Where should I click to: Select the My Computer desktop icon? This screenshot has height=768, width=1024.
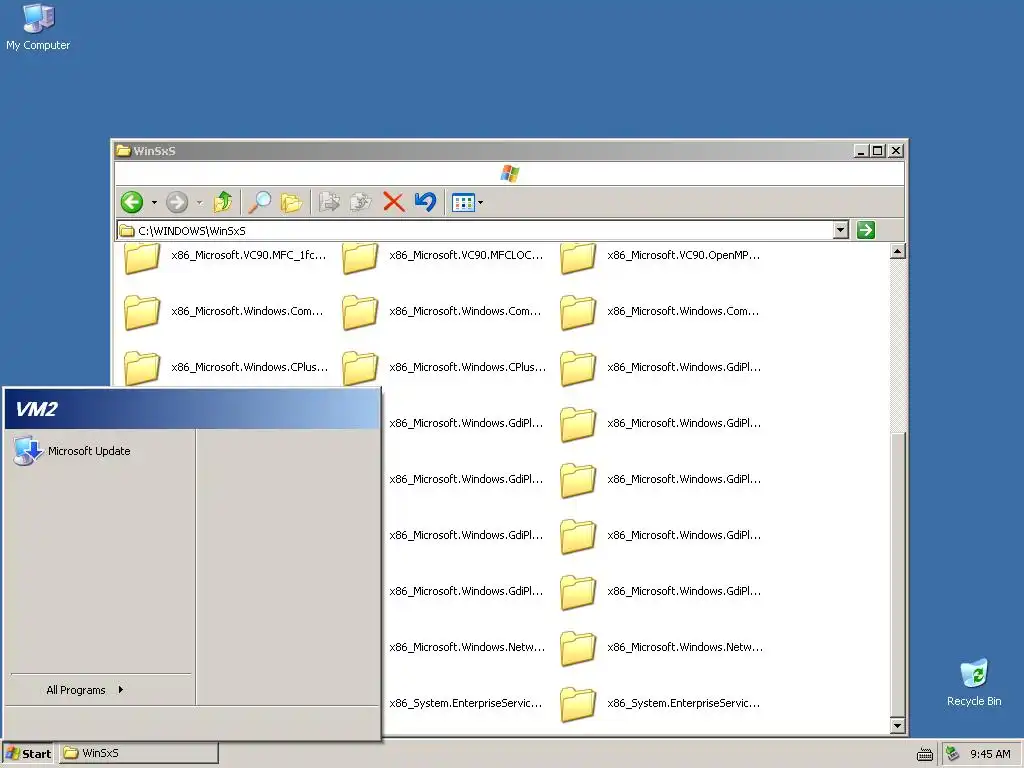[38, 27]
